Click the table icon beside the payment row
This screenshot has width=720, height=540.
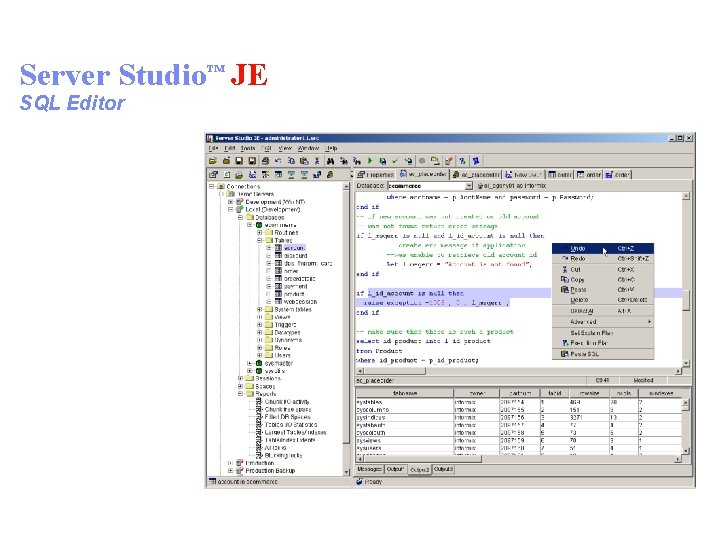point(278,286)
